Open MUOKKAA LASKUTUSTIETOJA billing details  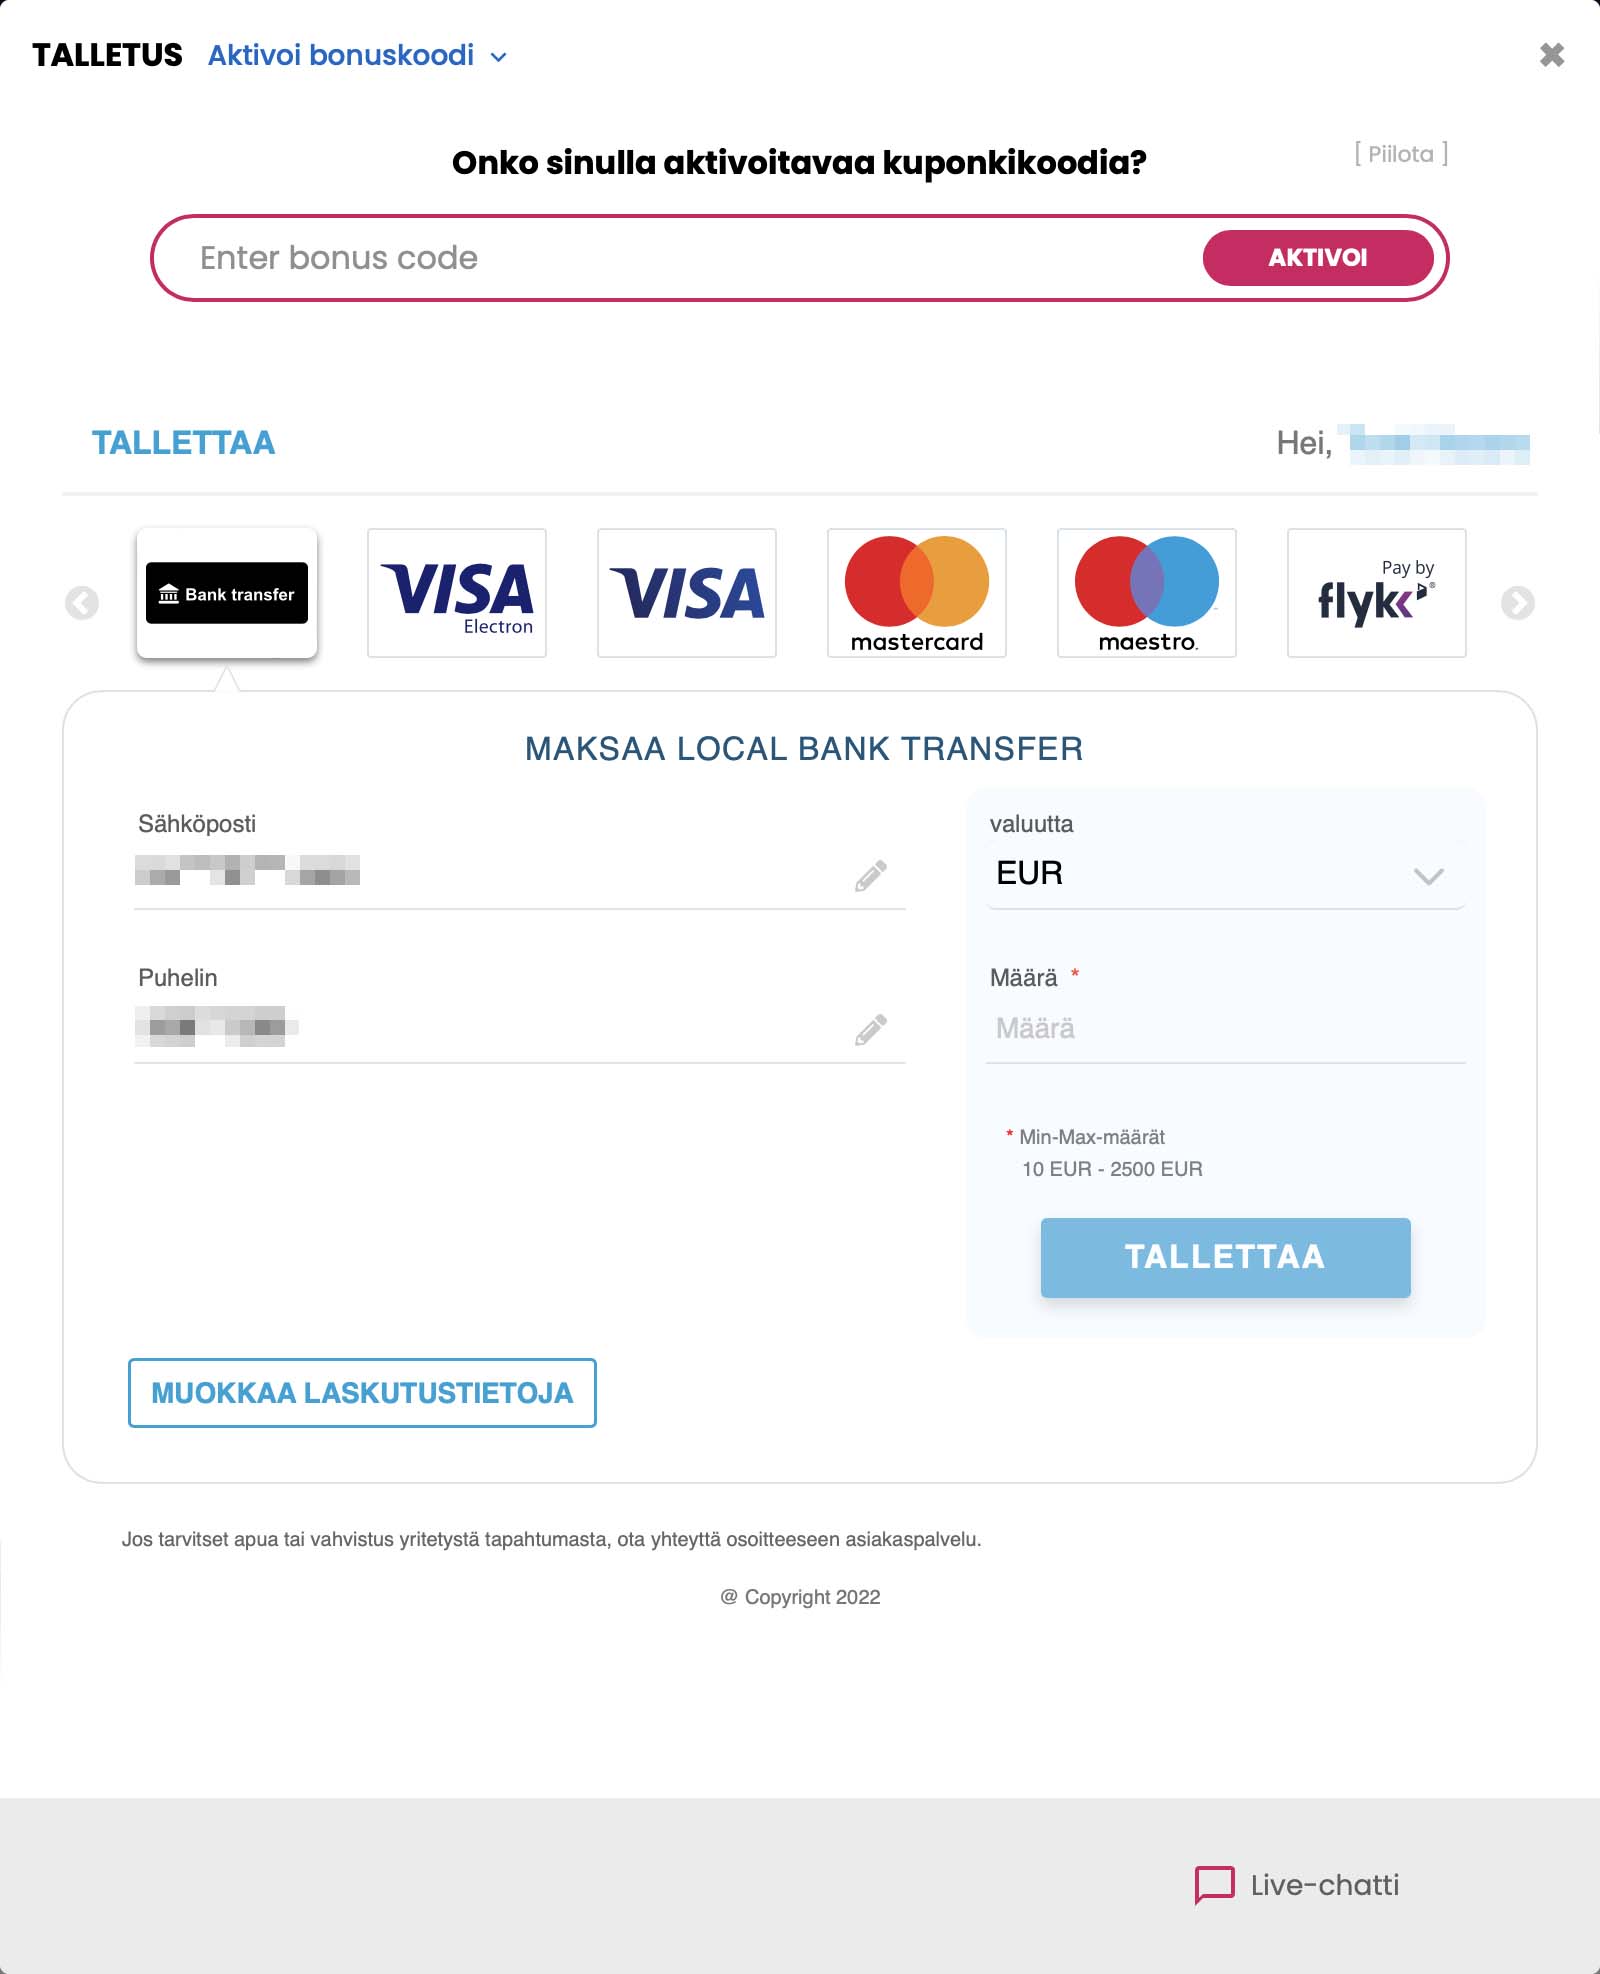(362, 1393)
